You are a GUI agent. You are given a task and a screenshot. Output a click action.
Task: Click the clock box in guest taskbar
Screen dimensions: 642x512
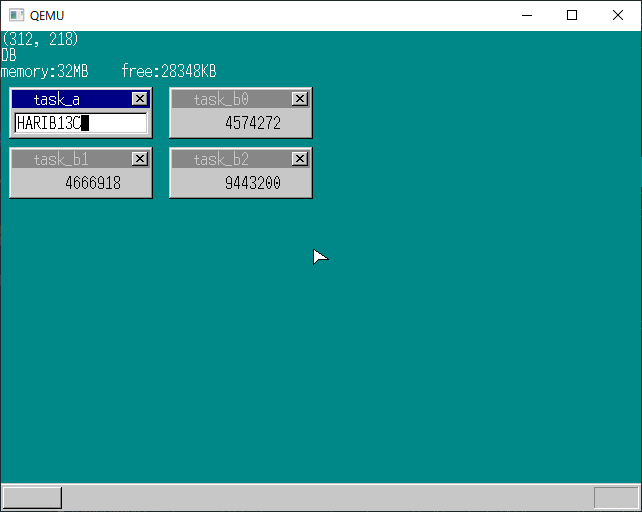tap(616, 497)
